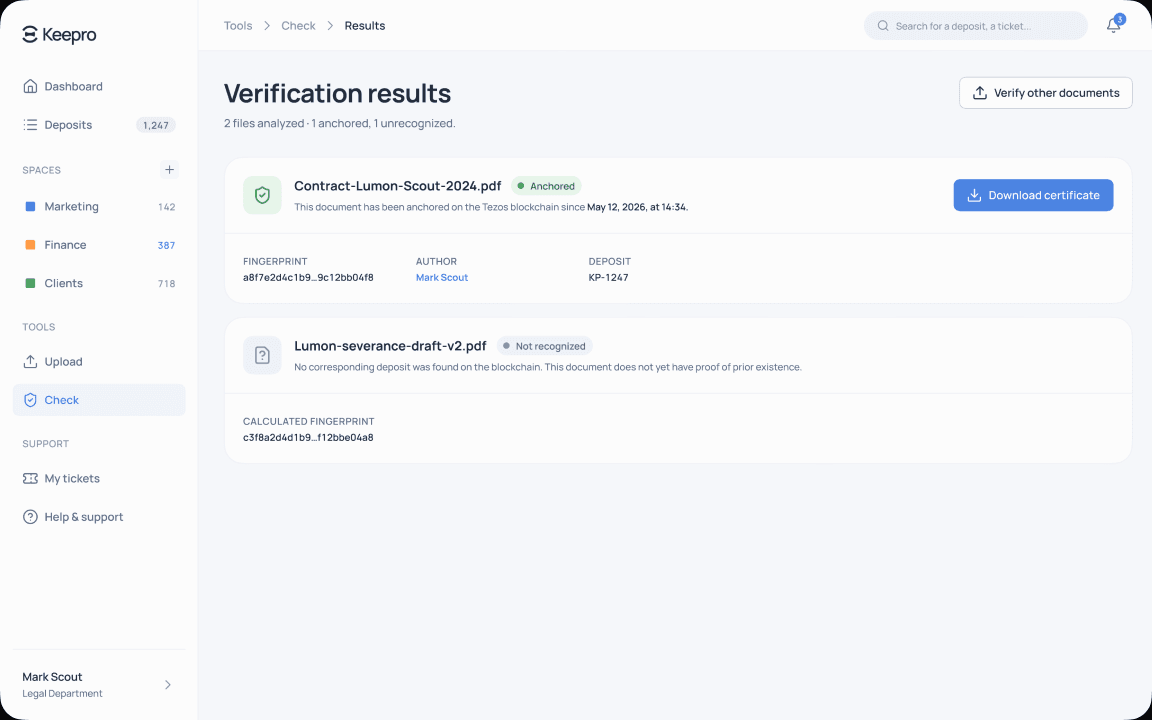Expand the Mark Scout profile chevron
The height and width of the screenshot is (720, 1152).
click(x=168, y=685)
